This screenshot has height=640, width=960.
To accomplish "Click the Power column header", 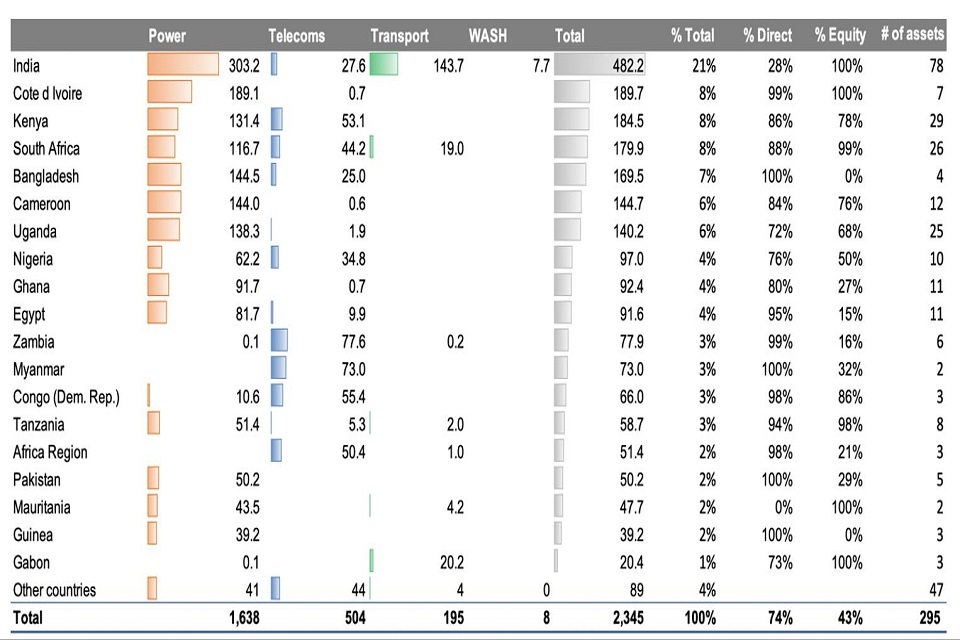I will pyautogui.click(x=167, y=36).
